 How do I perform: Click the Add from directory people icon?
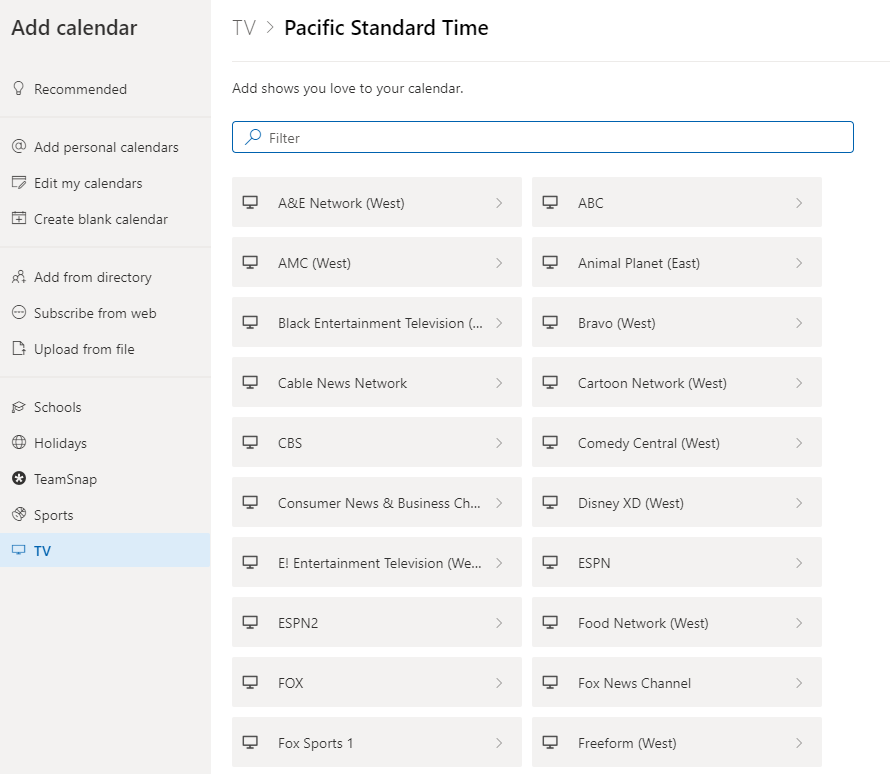pyautogui.click(x=18, y=277)
